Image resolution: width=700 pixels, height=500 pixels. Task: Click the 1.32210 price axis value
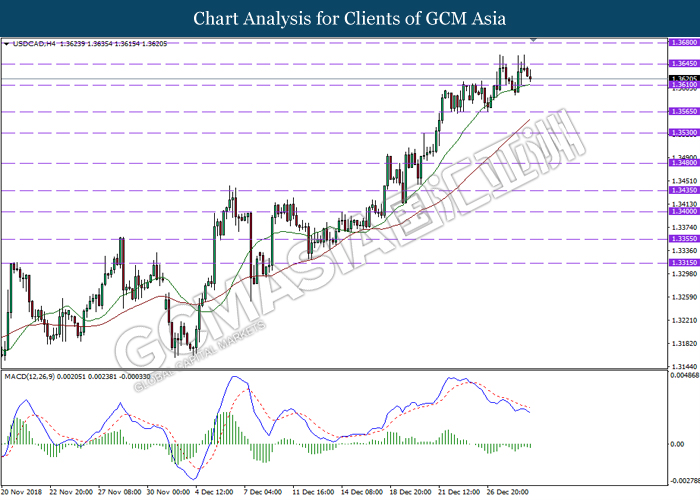tap(684, 320)
